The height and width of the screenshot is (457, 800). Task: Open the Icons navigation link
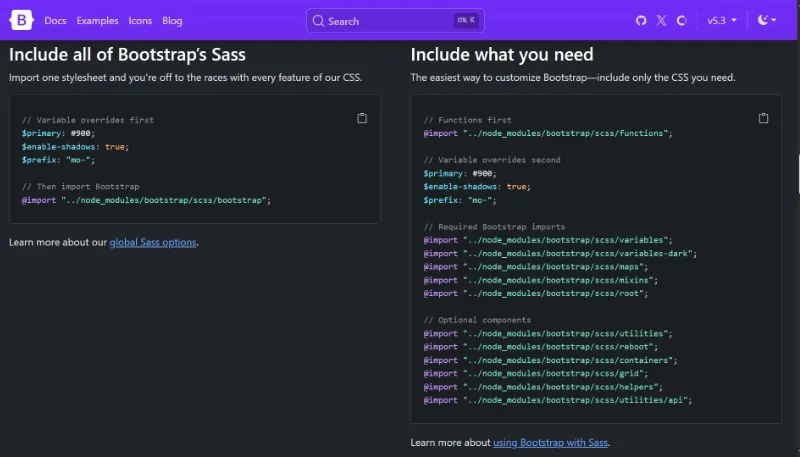[x=140, y=21]
